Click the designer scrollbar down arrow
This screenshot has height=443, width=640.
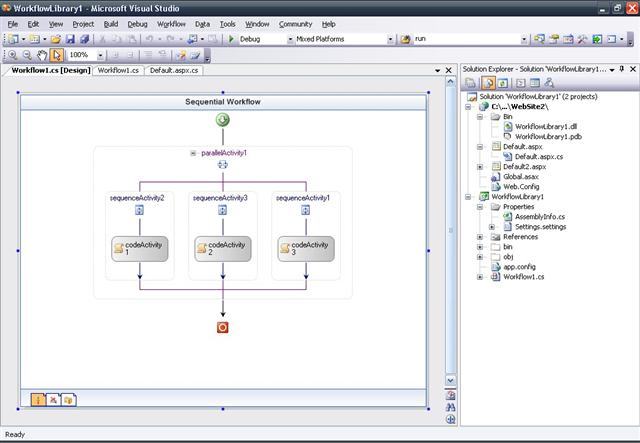point(450,380)
